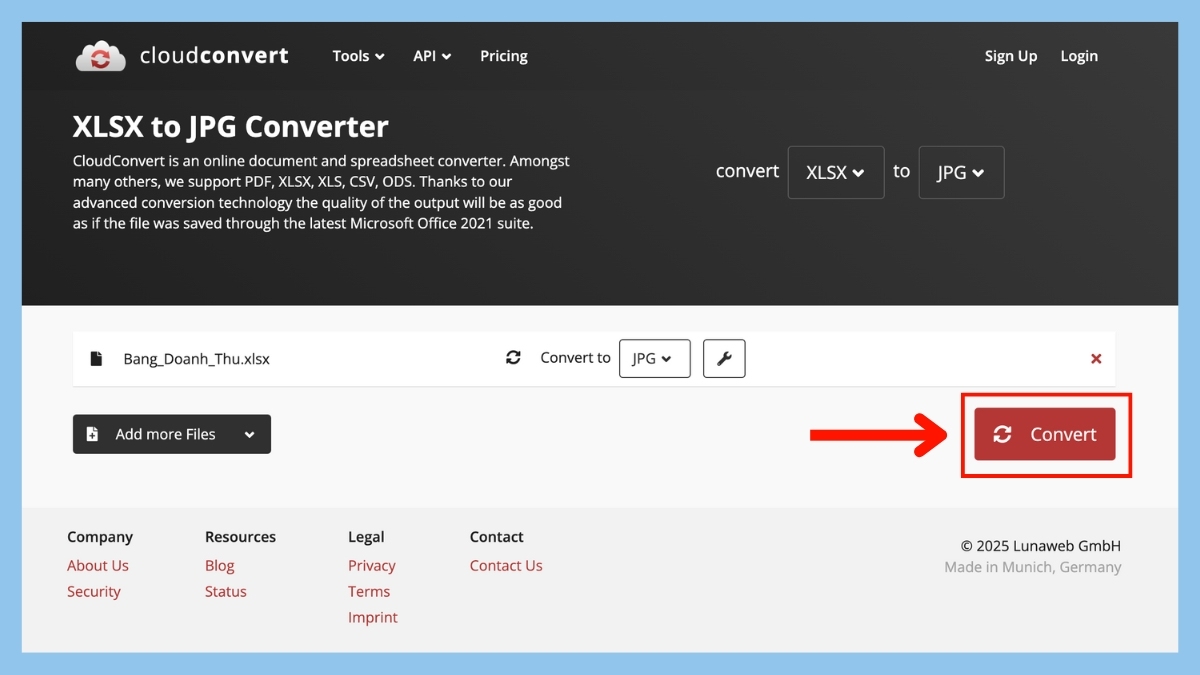The width and height of the screenshot is (1200, 675).
Task: Open the Contact Us link
Action: point(506,565)
